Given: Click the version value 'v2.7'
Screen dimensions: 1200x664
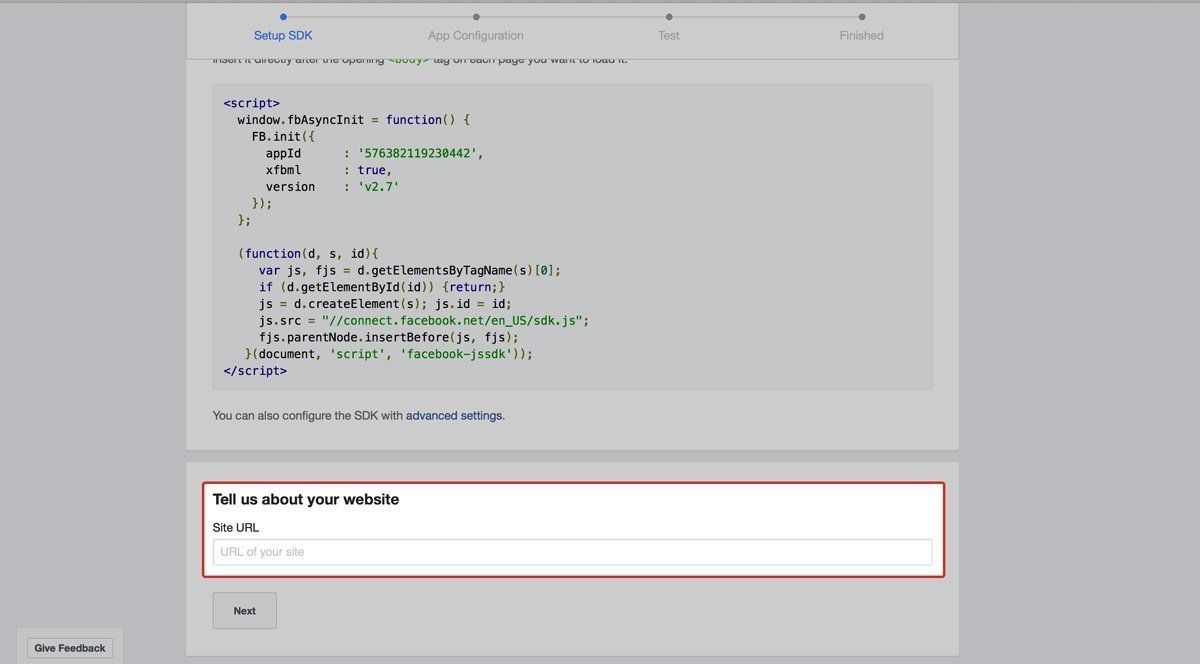Looking at the screenshot, I should (x=378, y=187).
